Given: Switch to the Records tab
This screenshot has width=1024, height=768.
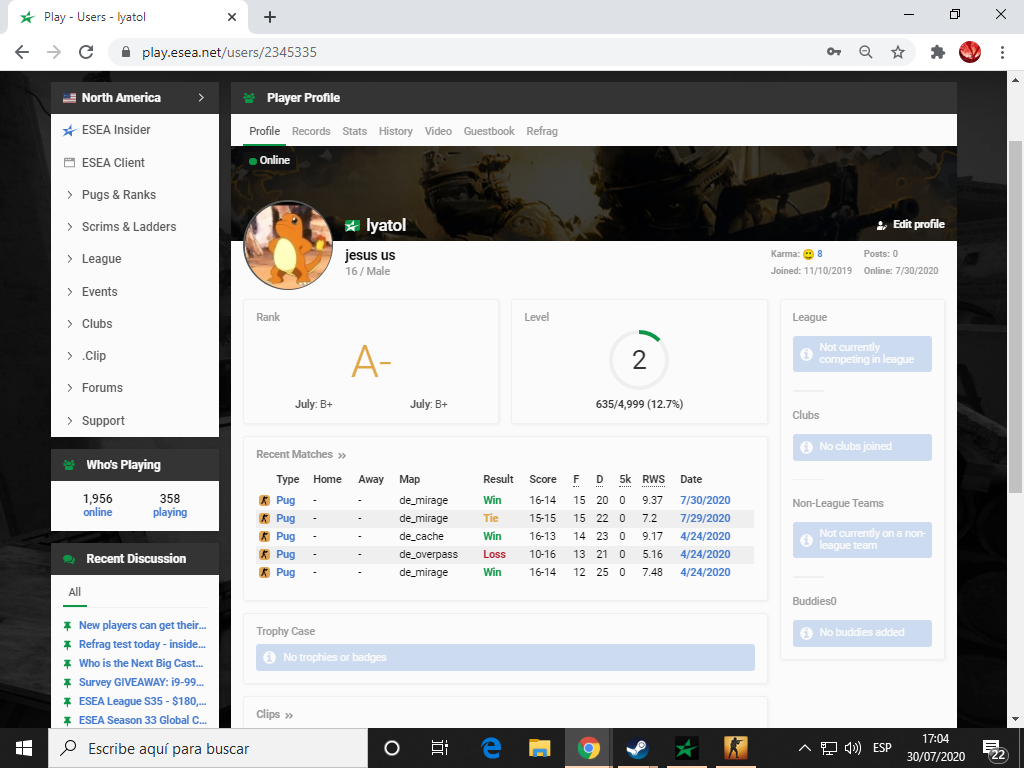Looking at the screenshot, I should tap(311, 131).
